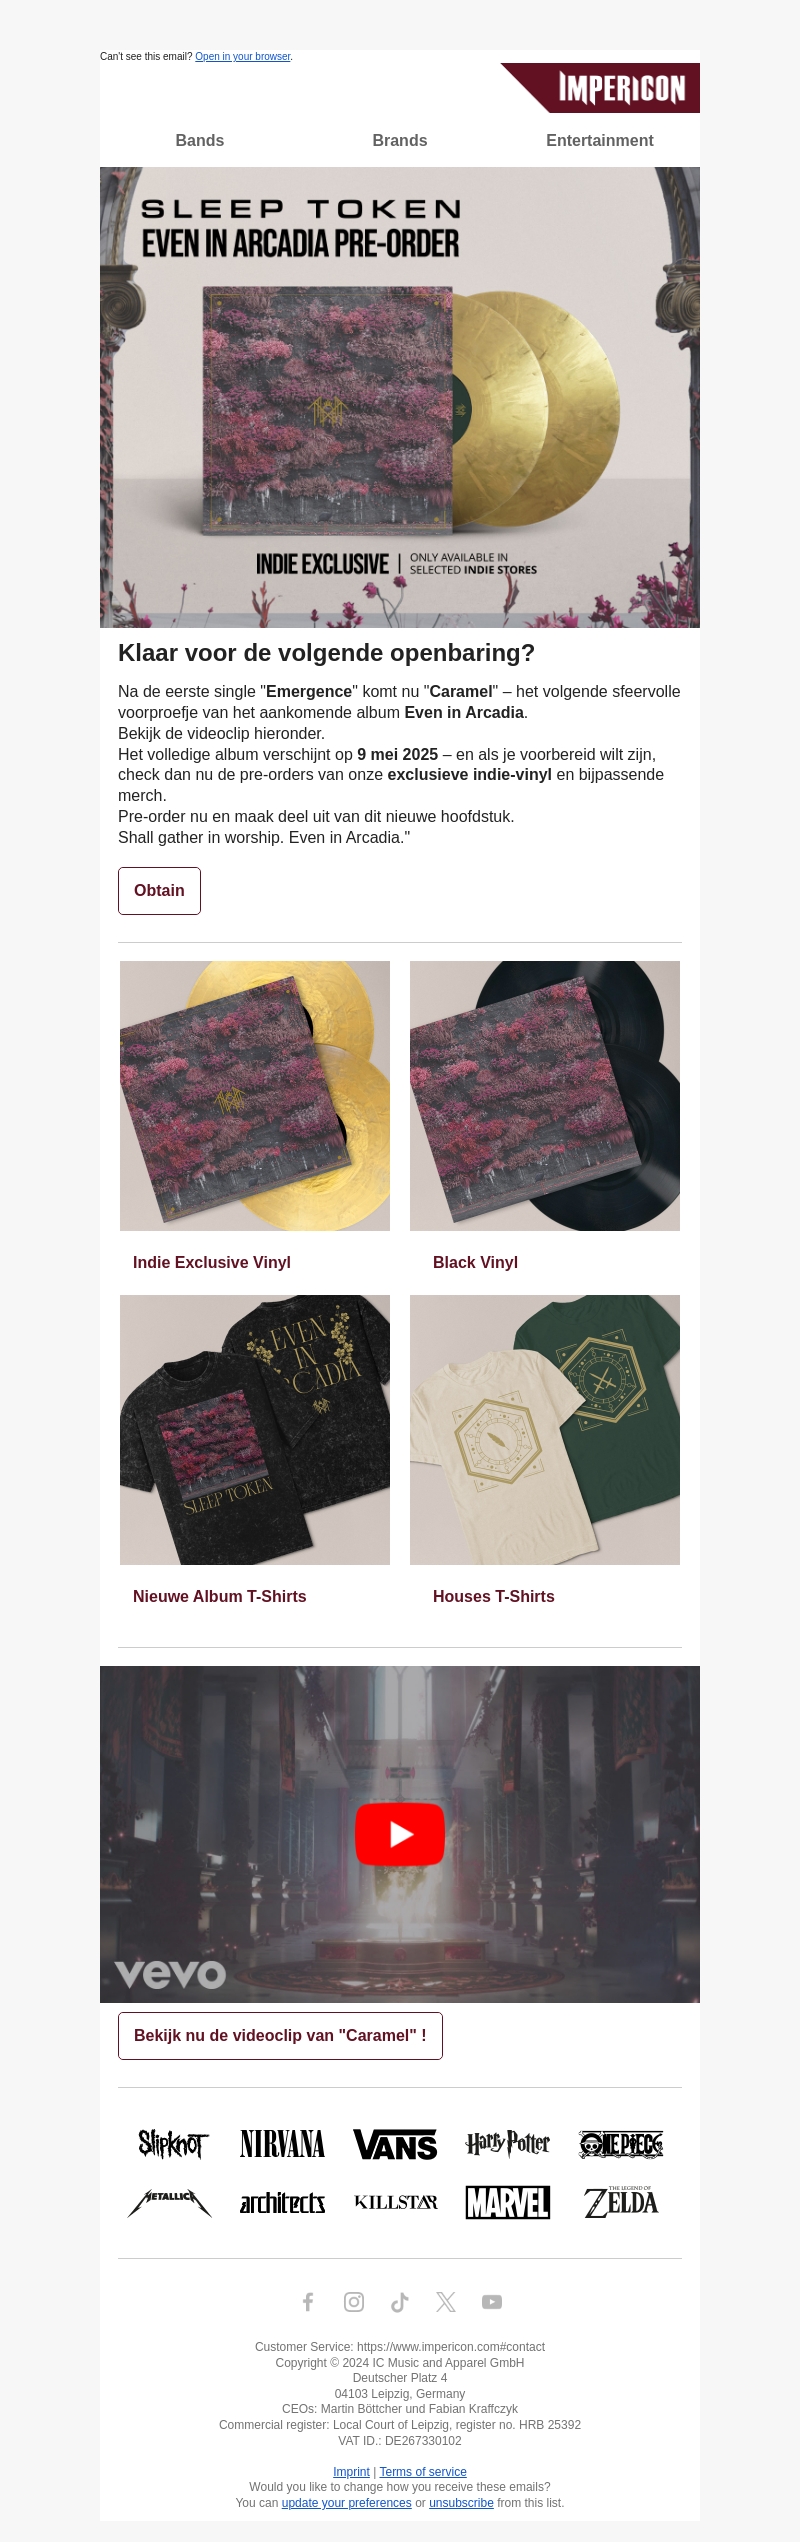The image size is (800, 2542).
Task: Play the Caramel YouTube video
Action: coord(400,1834)
